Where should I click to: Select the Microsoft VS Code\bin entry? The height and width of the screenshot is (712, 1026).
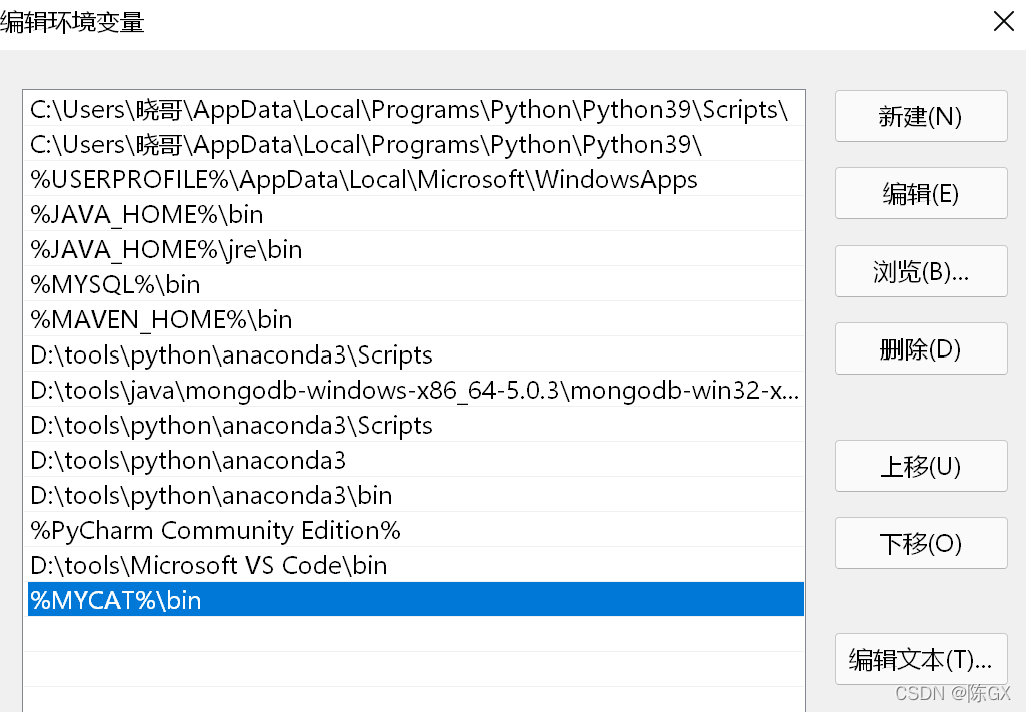416,565
